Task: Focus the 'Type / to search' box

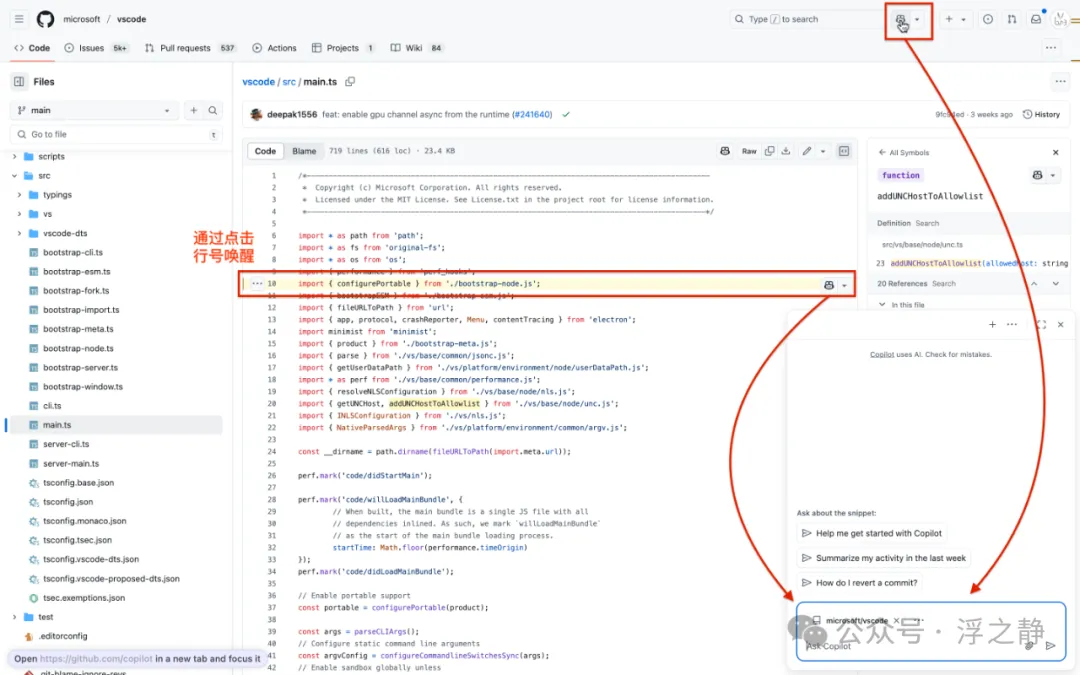Action: [x=805, y=19]
